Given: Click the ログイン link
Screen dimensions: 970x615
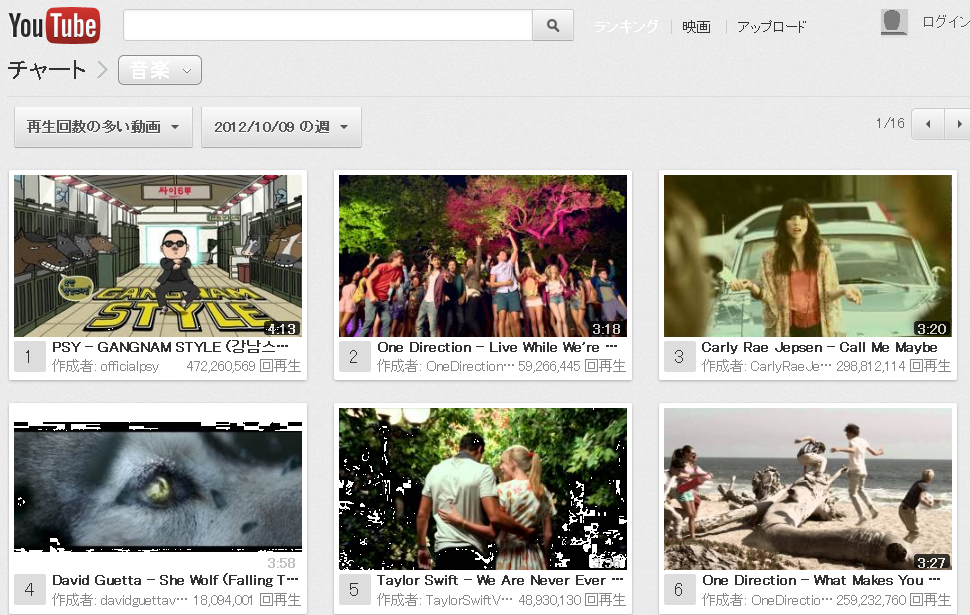Looking at the screenshot, I should pyautogui.click(x=945, y=22).
